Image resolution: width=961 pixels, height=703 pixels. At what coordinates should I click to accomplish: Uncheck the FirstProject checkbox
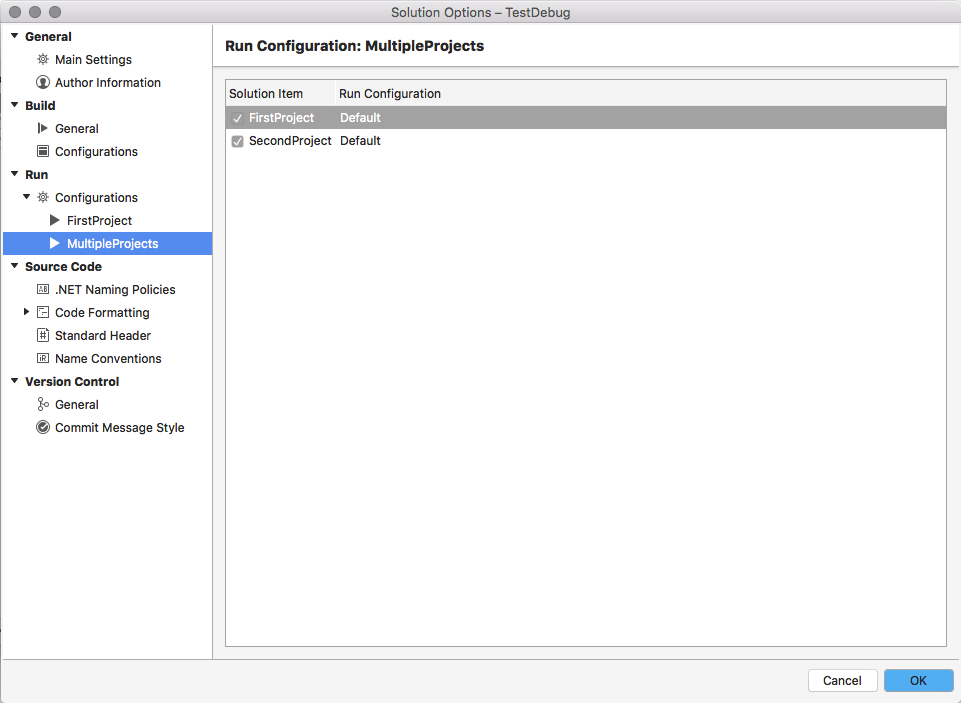point(237,118)
